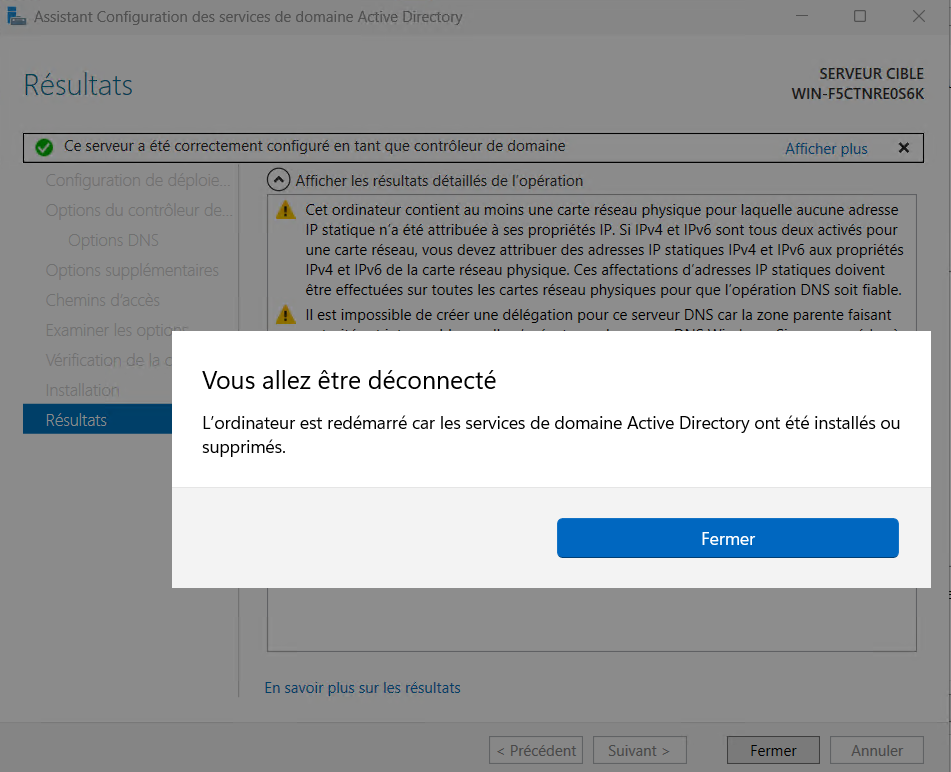Click the server name WIN-F5CTNRE0S6K

(858, 94)
